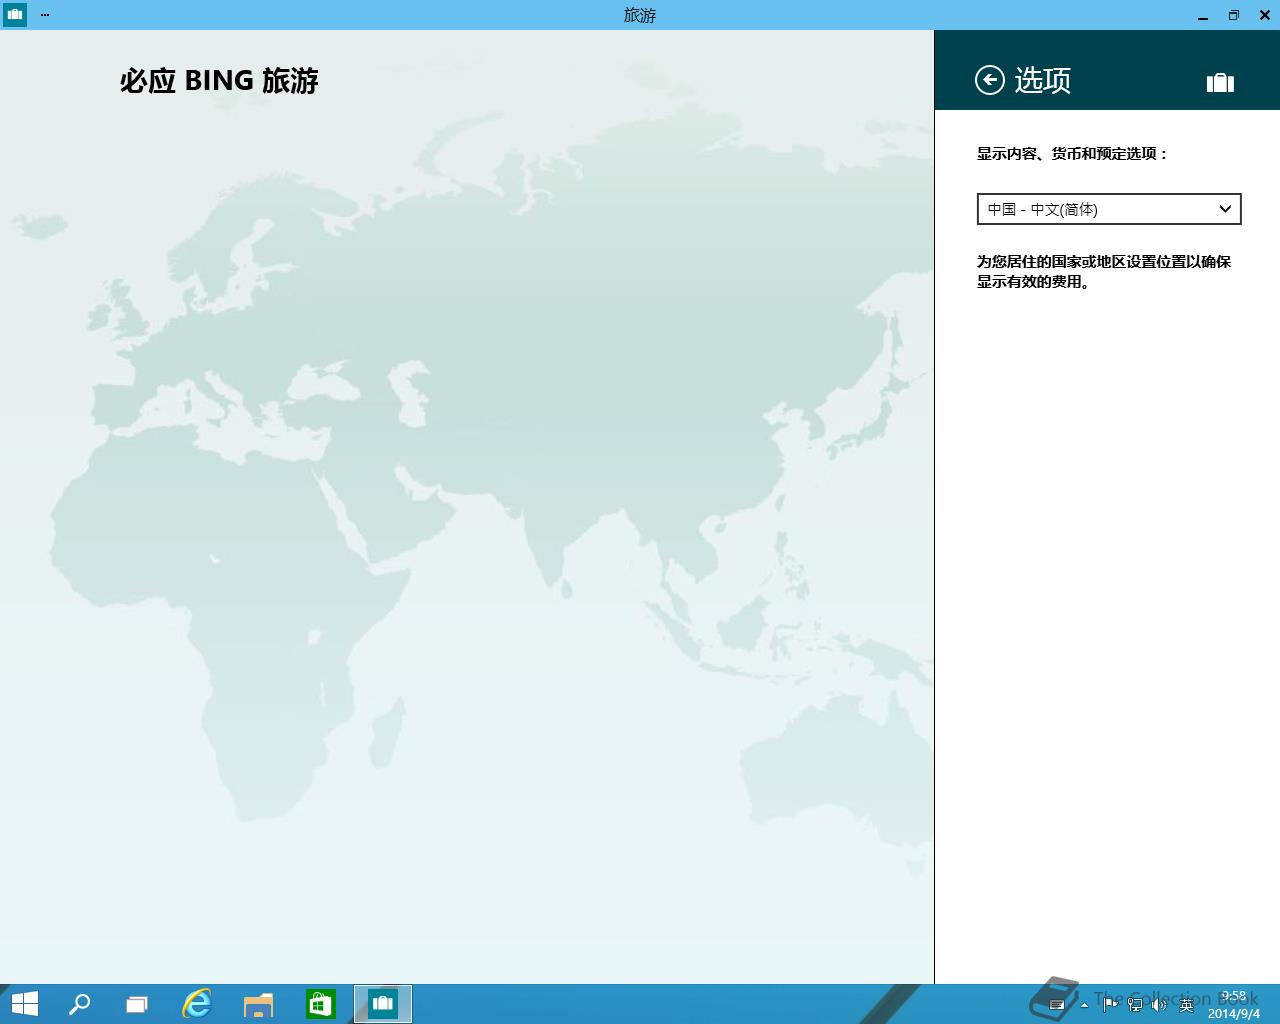Open File Explorer from taskbar
Image resolution: width=1280 pixels, height=1024 pixels.
pos(258,1004)
